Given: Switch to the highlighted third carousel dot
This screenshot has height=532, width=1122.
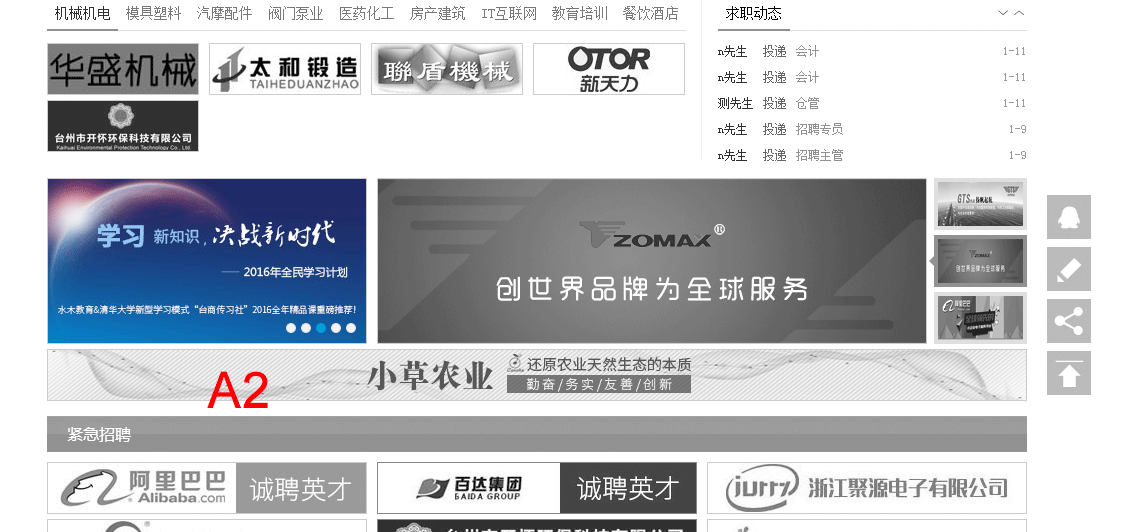Looking at the screenshot, I should 321,328.
